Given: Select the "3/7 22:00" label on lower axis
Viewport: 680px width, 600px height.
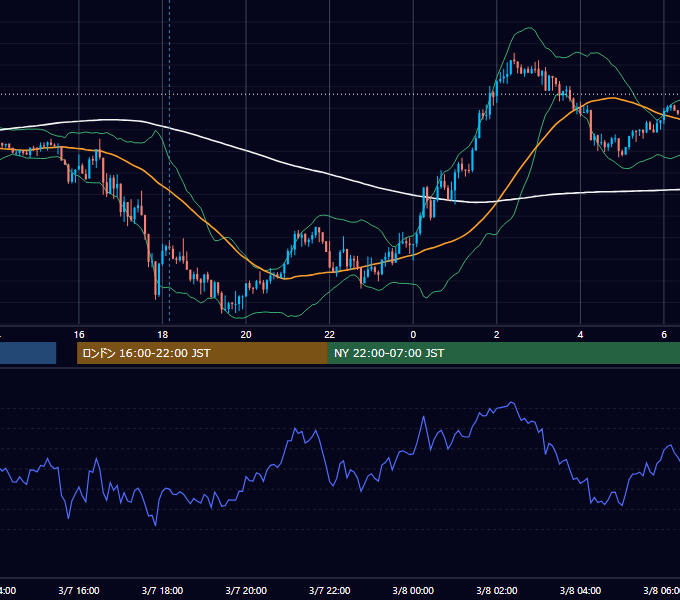Looking at the screenshot, I should 330,591.
